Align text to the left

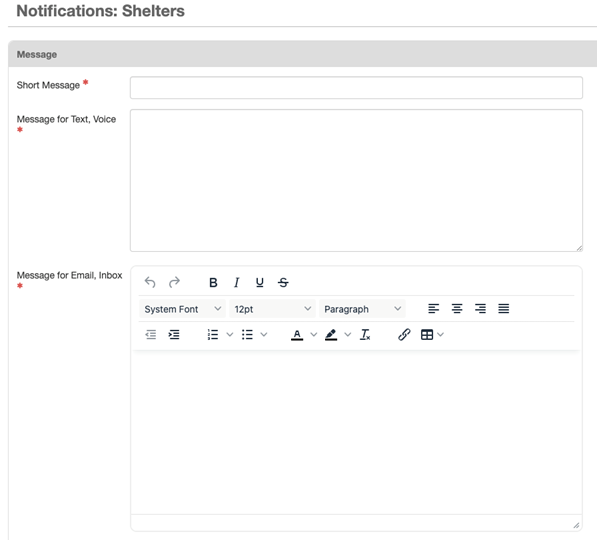click(433, 309)
